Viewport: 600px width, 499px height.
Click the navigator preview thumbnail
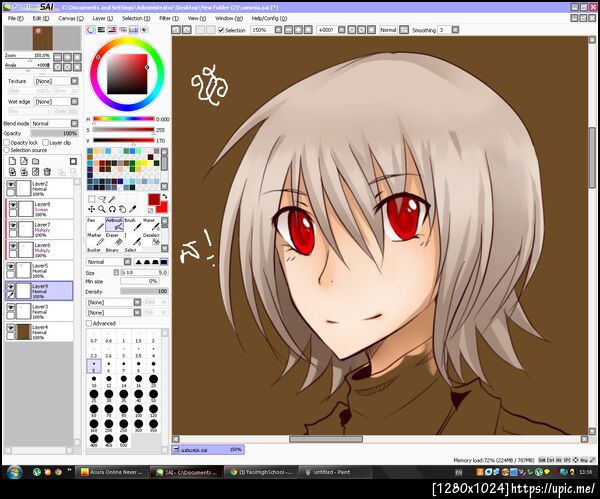(42, 38)
